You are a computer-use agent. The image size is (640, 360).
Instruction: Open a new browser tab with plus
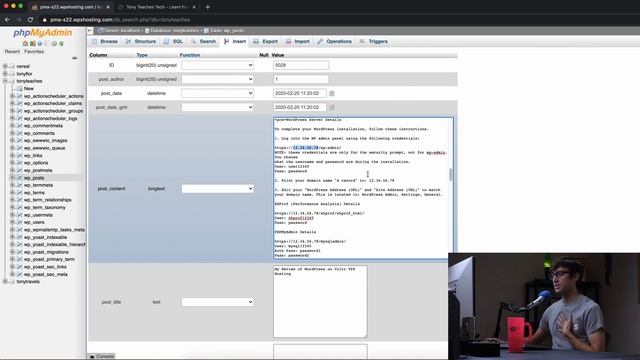[x=208, y=7]
